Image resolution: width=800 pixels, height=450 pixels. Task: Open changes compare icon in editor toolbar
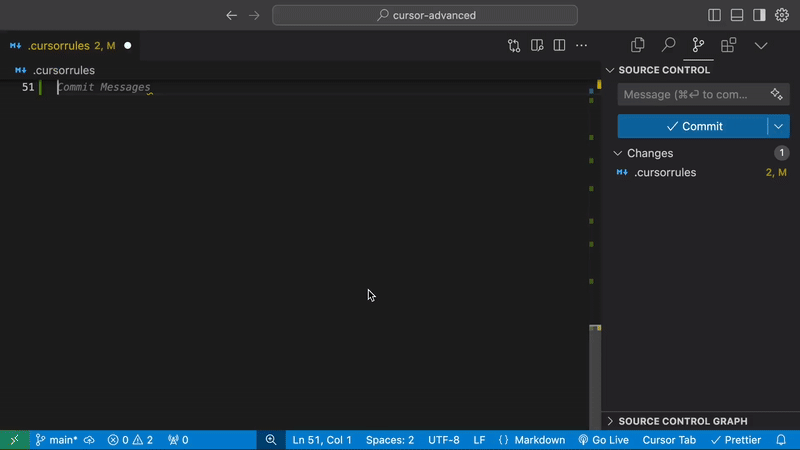pyautogui.click(x=514, y=46)
